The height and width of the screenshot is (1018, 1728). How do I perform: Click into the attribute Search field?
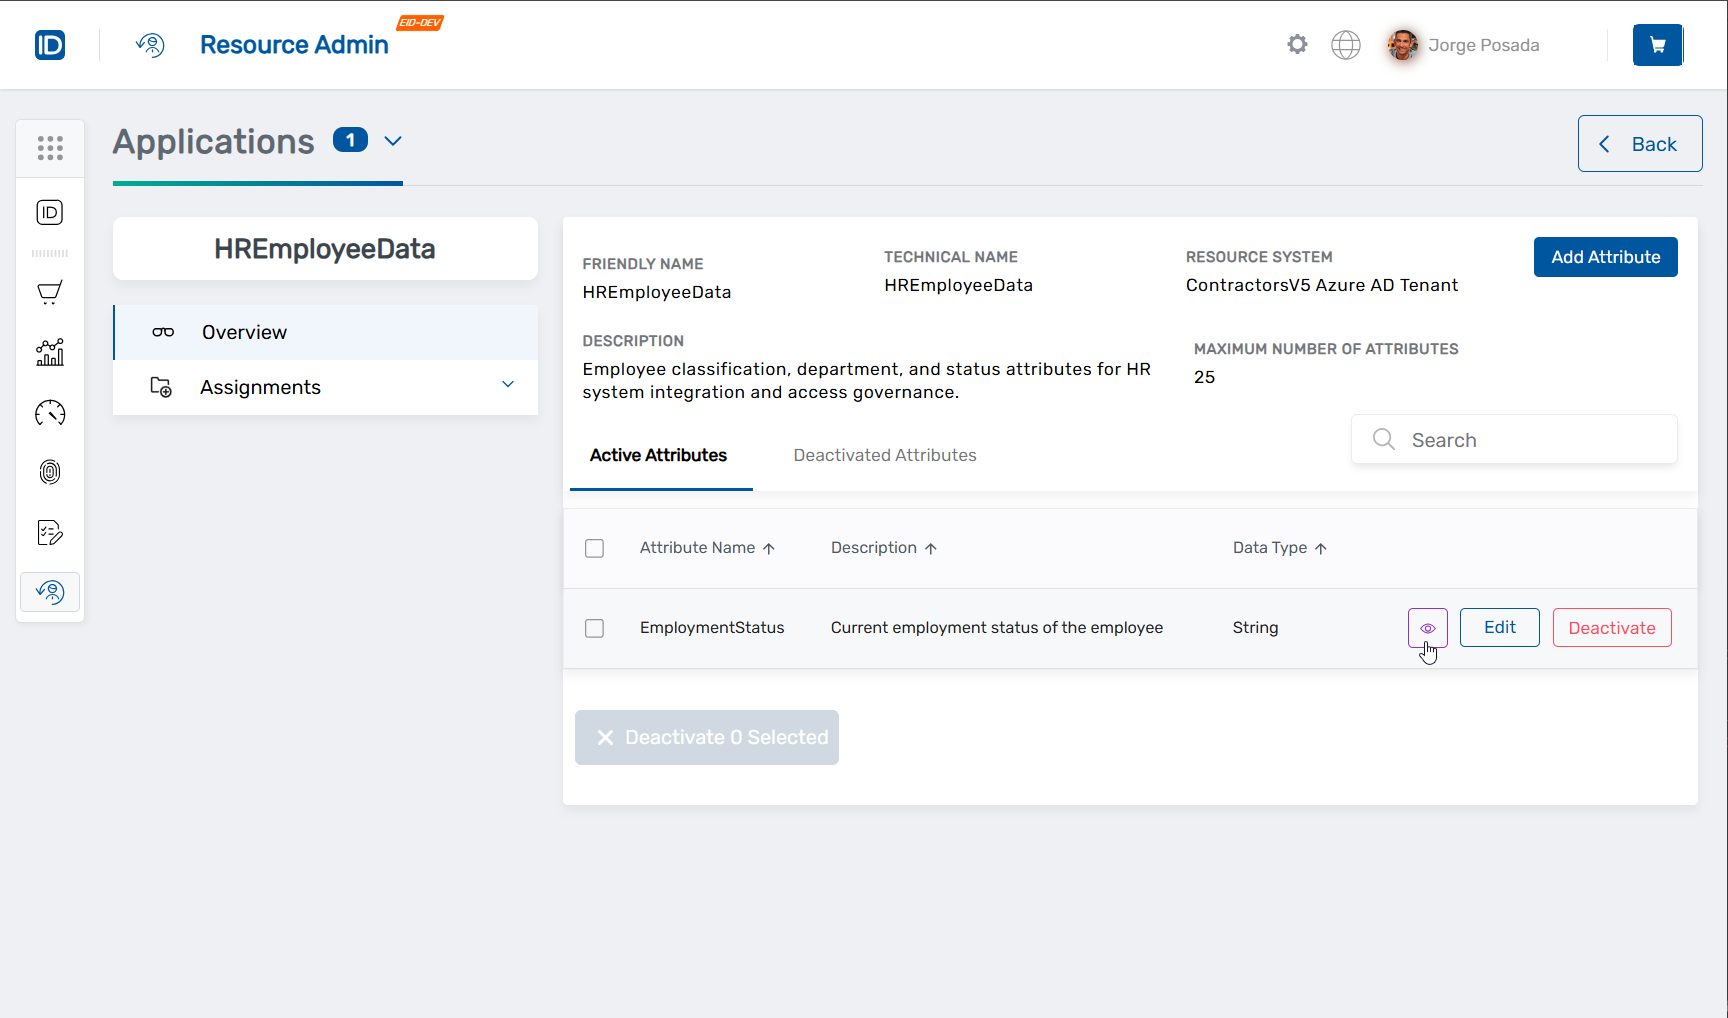(x=1530, y=440)
